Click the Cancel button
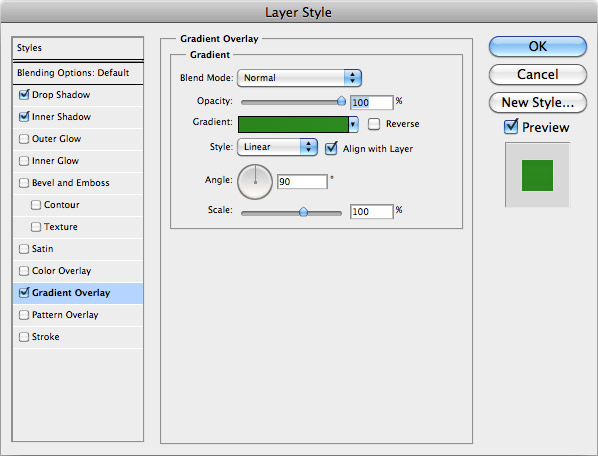The image size is (598, 456). coord(538,74)
